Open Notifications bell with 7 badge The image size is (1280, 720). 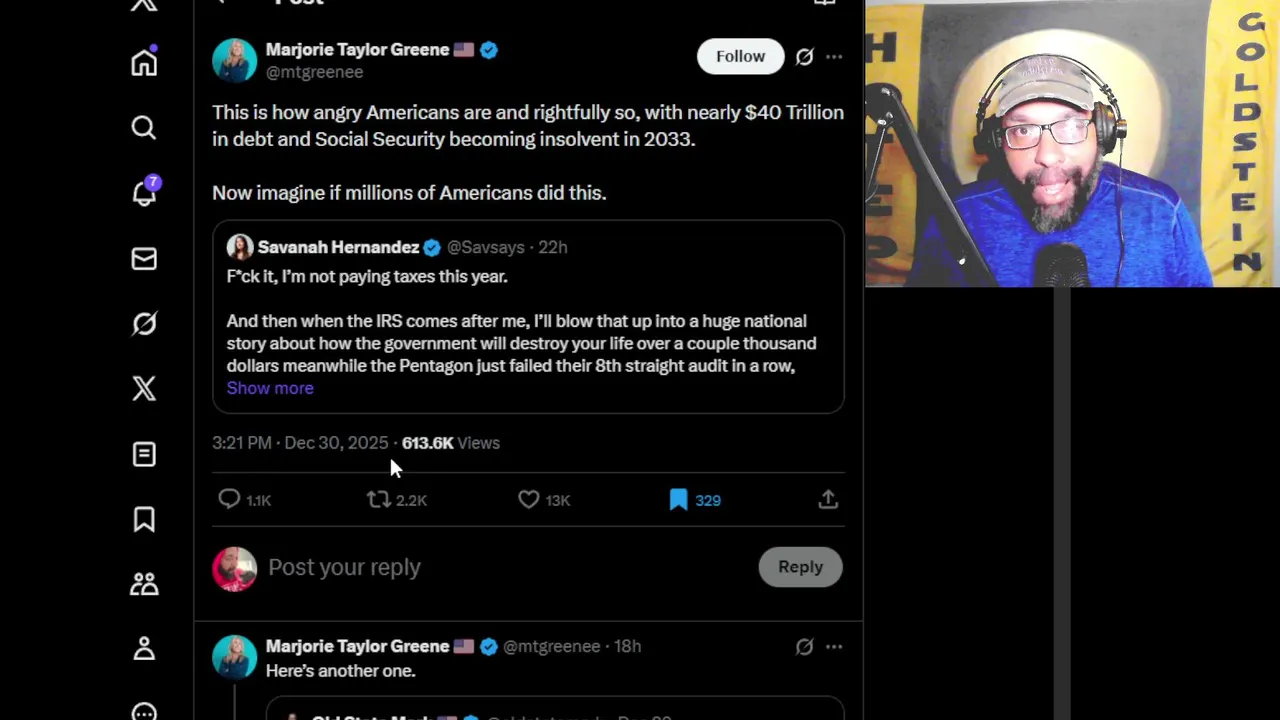144,193
